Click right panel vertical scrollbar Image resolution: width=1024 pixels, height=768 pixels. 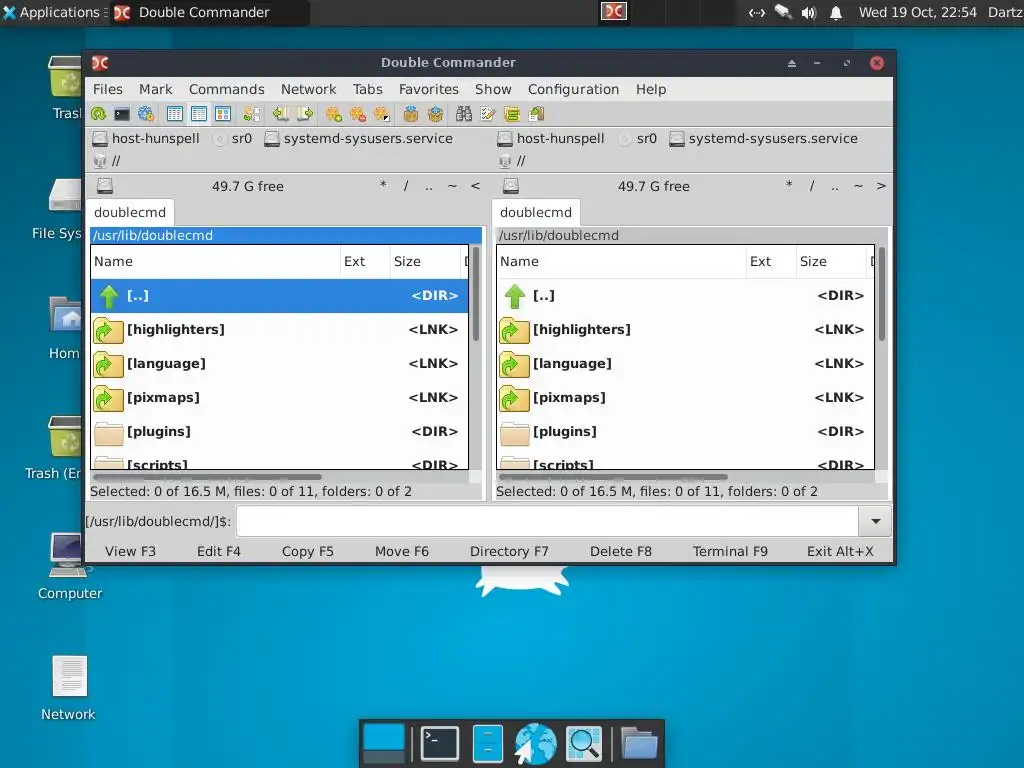[882, 294]
